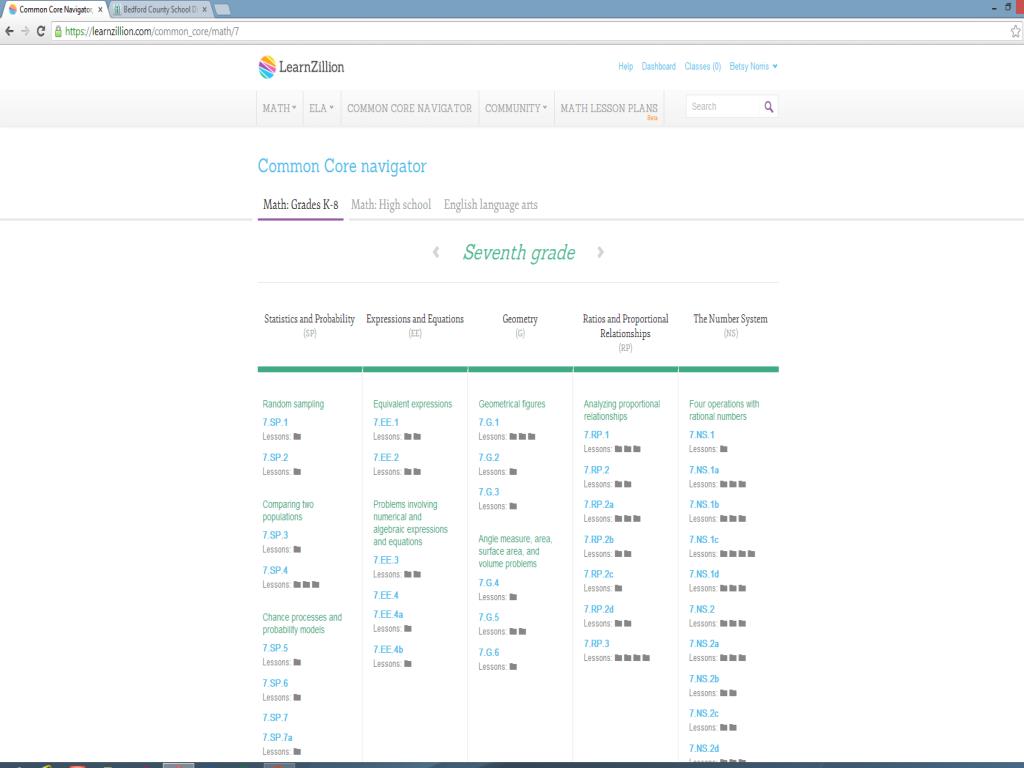This screenshot has width=1024, height=768.
Task: Bookmark page with star icon
Action: pyautogui.click(x=1016, y=31)
